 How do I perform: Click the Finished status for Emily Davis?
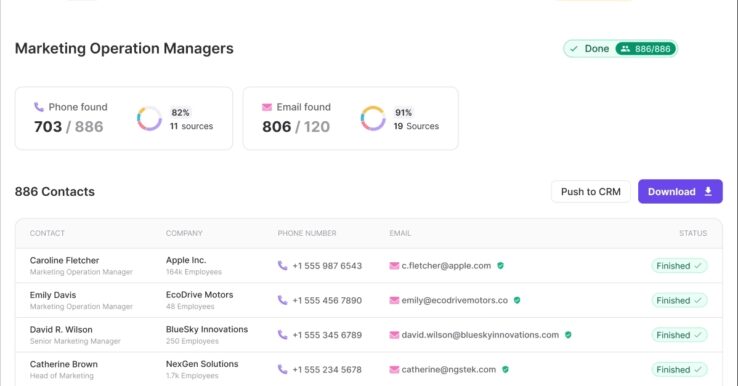pyautogui.click(x=679, y=300)
